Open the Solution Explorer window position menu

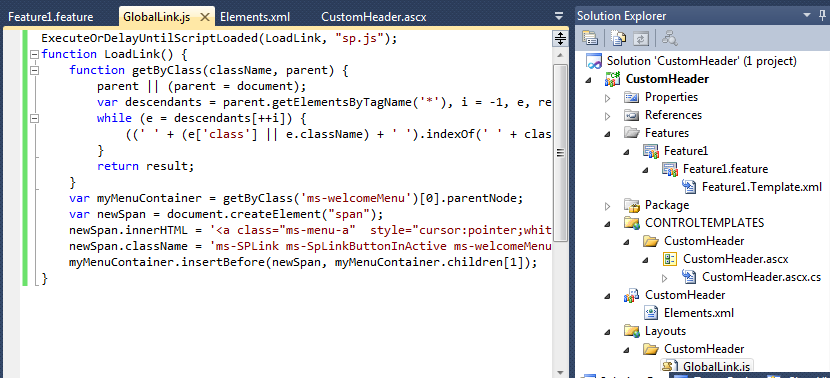click(807, 15)
